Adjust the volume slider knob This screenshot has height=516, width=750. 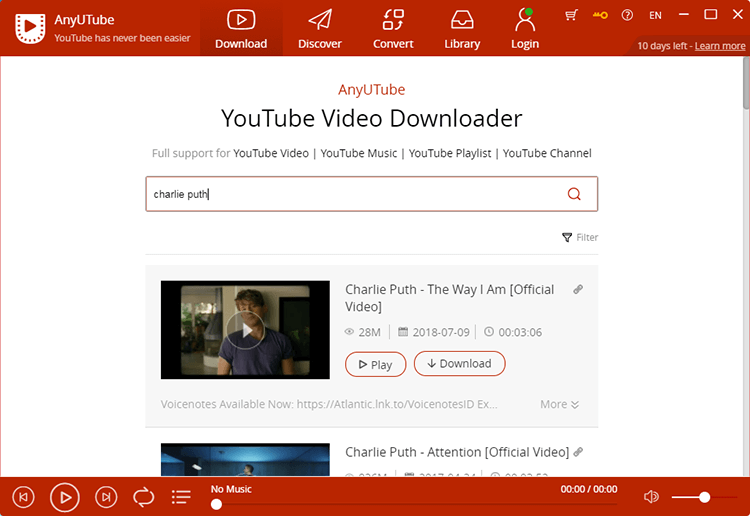704,497
